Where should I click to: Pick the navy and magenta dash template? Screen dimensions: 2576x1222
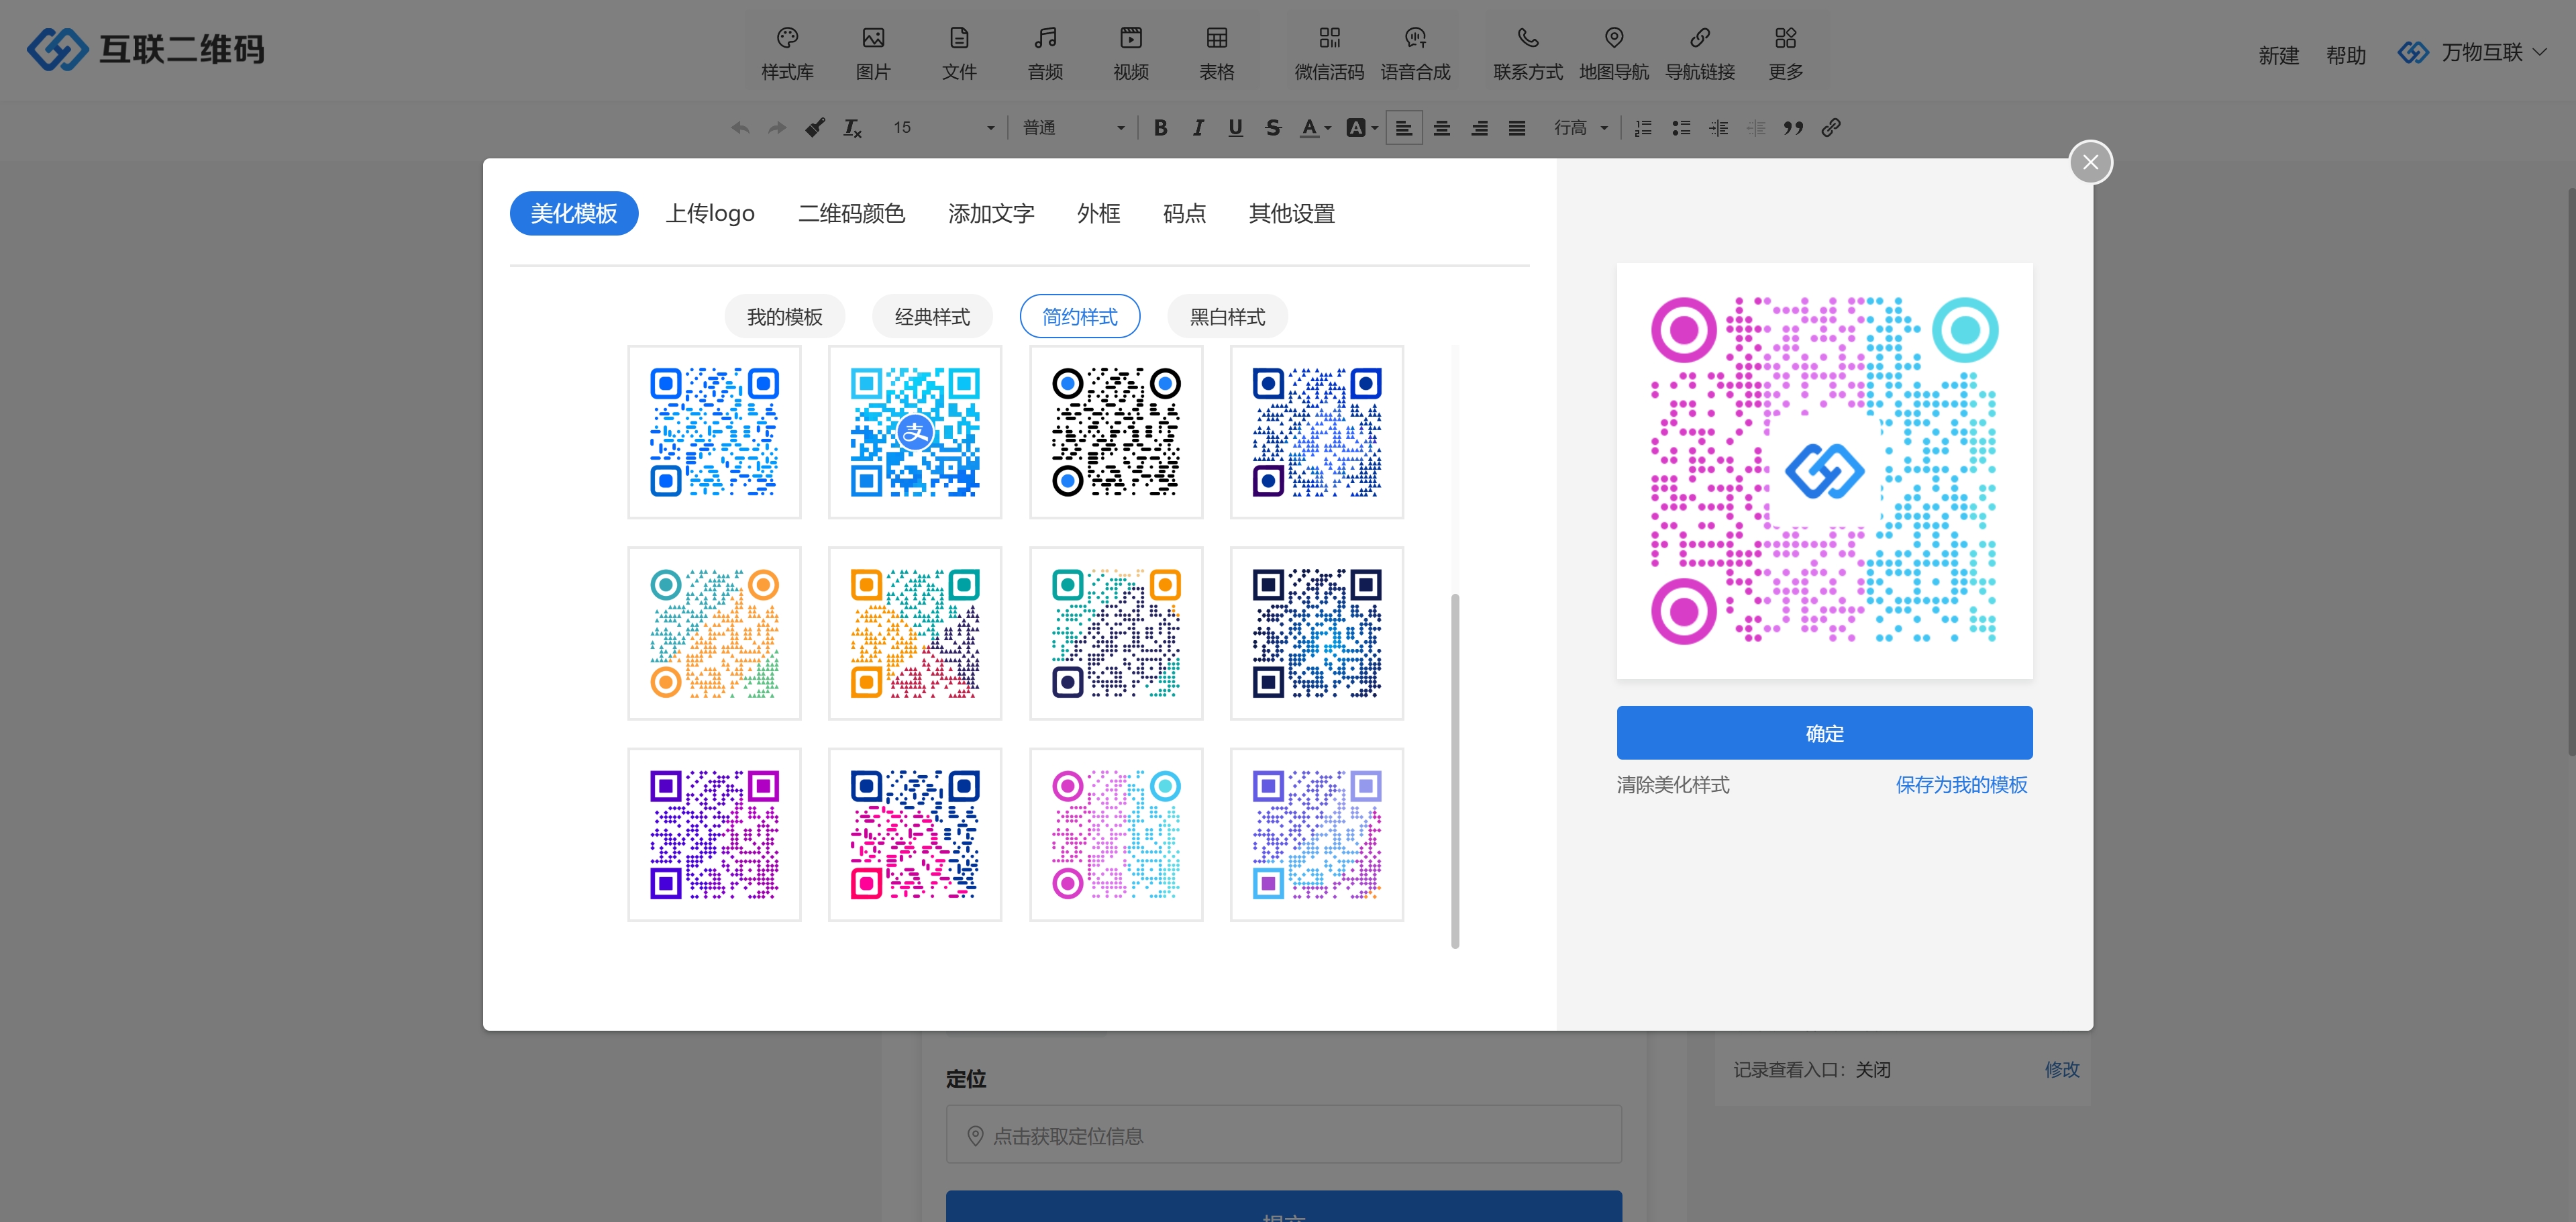(915, 834)
